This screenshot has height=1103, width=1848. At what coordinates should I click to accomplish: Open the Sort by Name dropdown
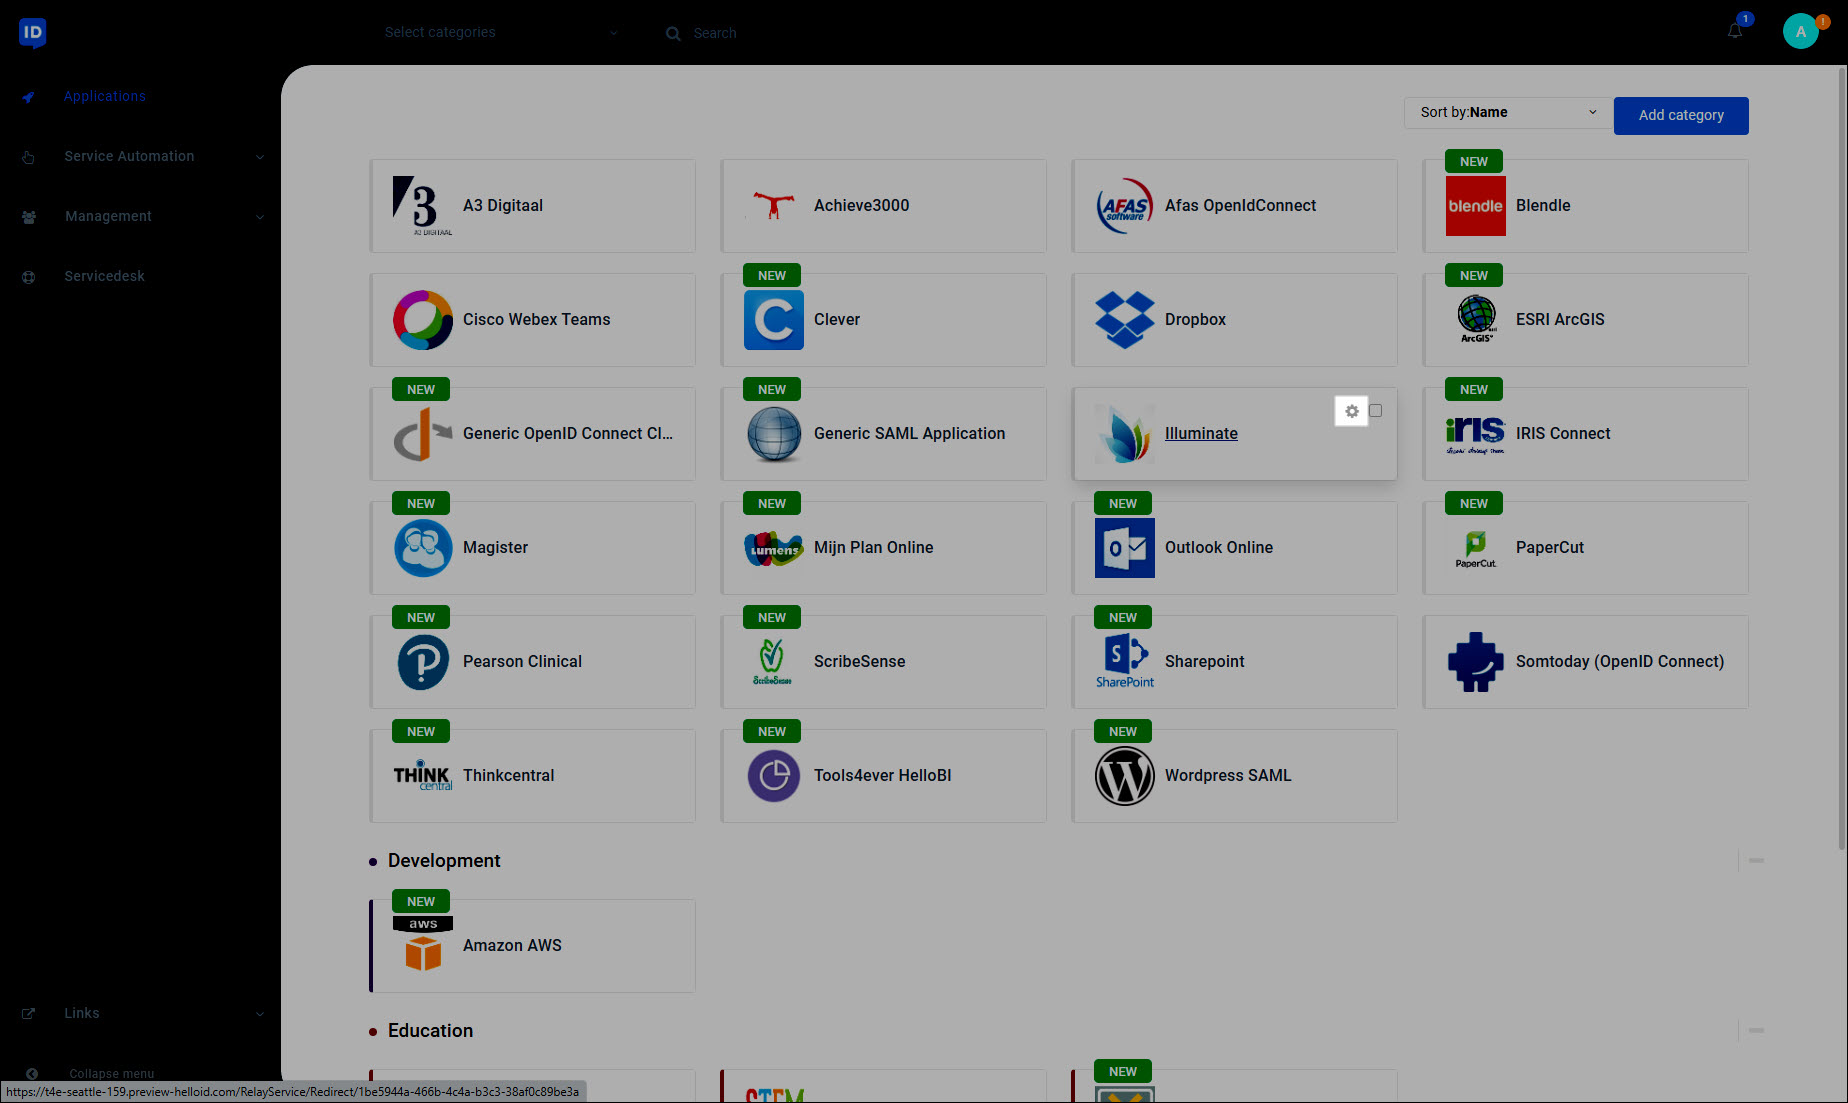pyautogui.click(x=1508, y=112)
